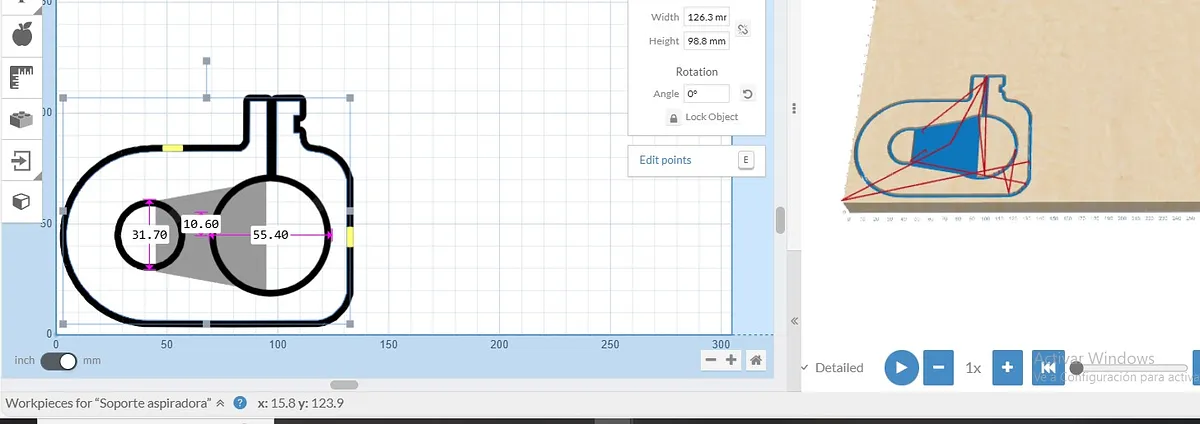Click the Lock Object label
The width and height of the screenshot is (1200, 424).
coord(712,118)
